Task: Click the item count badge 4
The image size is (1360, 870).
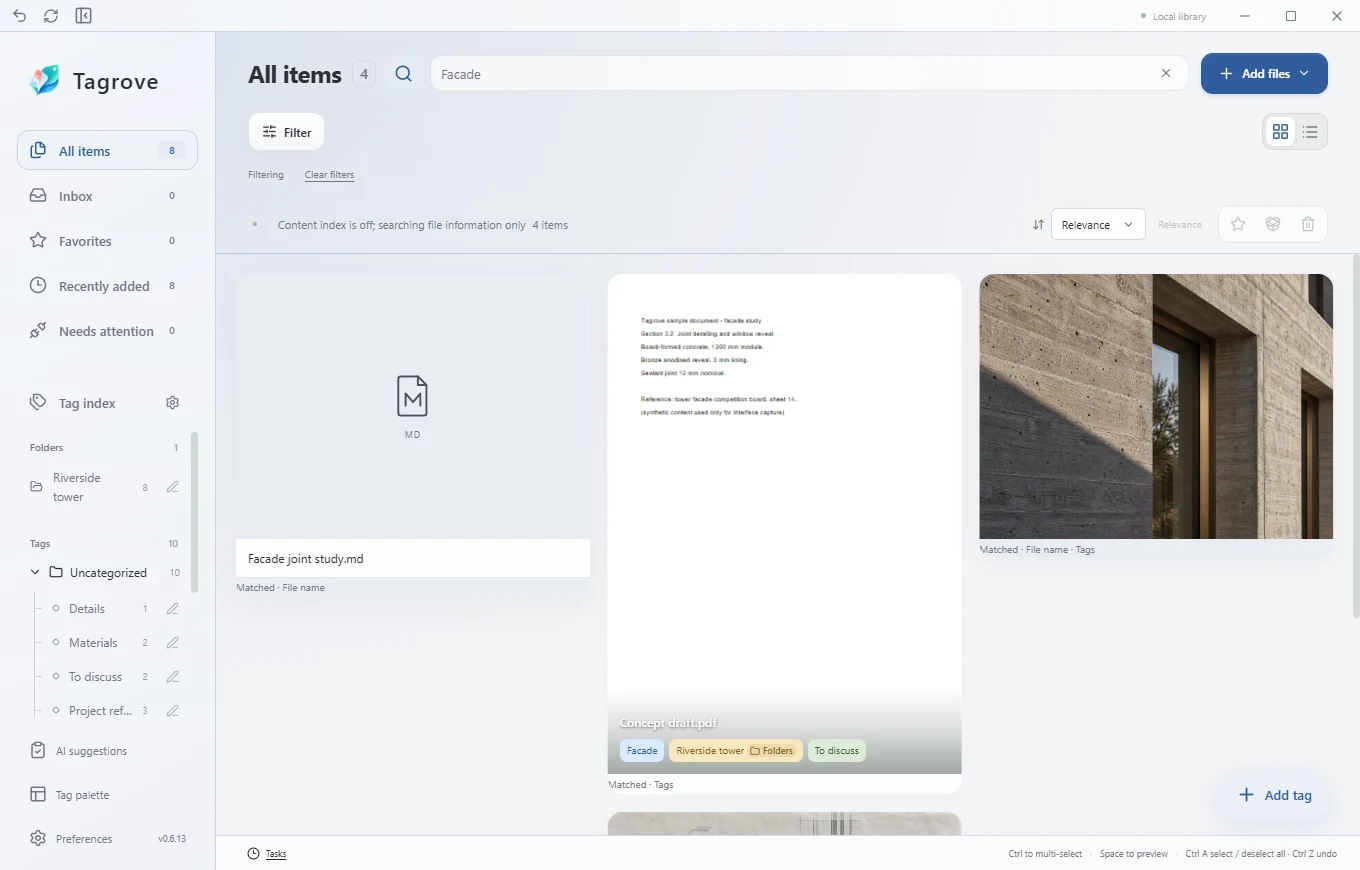Action: (364, 74)
